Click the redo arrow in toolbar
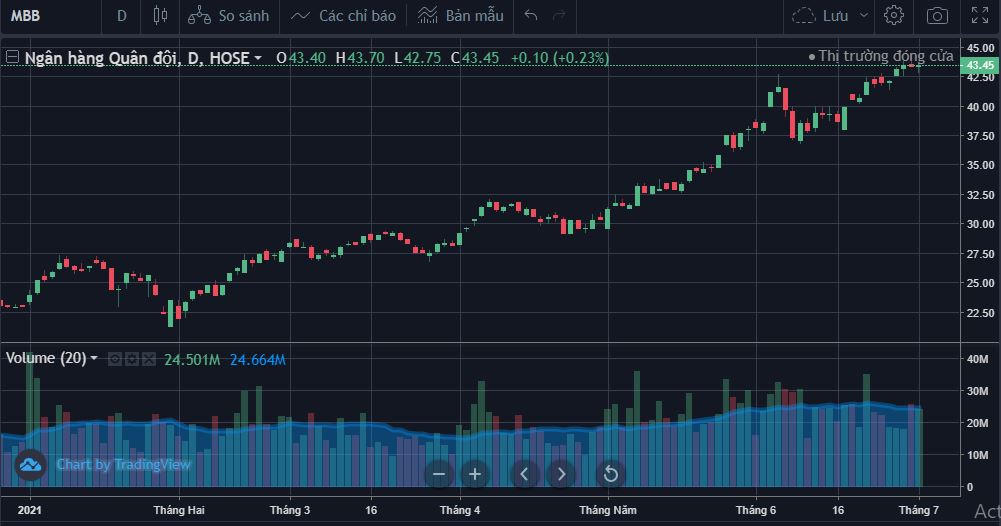The image size is (1001, 526). pos(559,16)
